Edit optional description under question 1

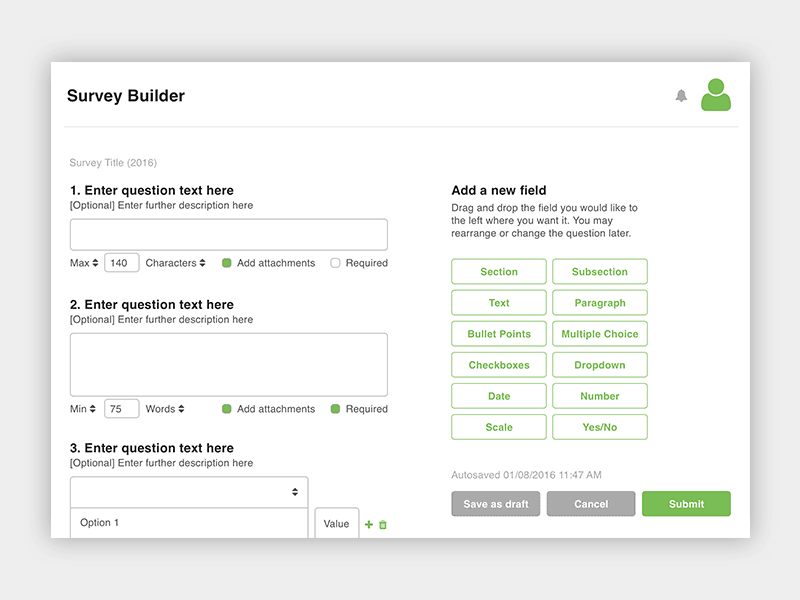[x=161, y=206]
